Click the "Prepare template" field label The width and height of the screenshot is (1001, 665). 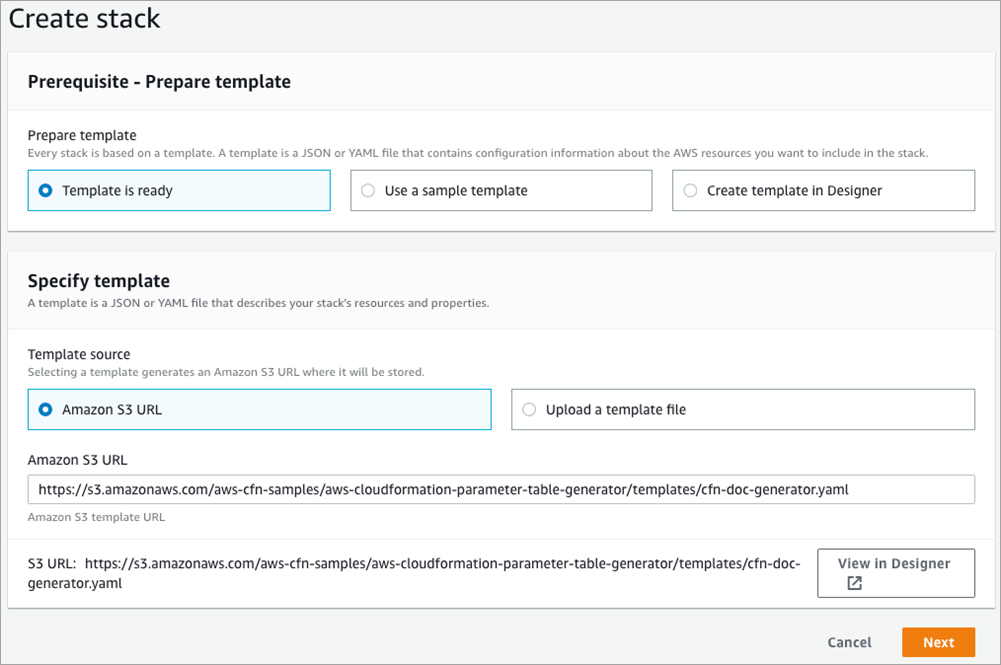click(x=82, y=135)
